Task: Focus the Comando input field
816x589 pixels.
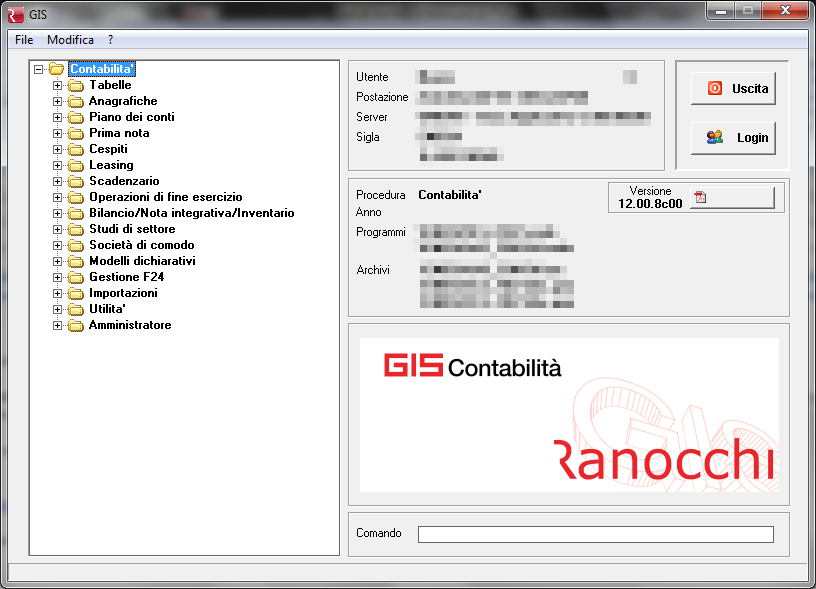Action: pos(595,534)
